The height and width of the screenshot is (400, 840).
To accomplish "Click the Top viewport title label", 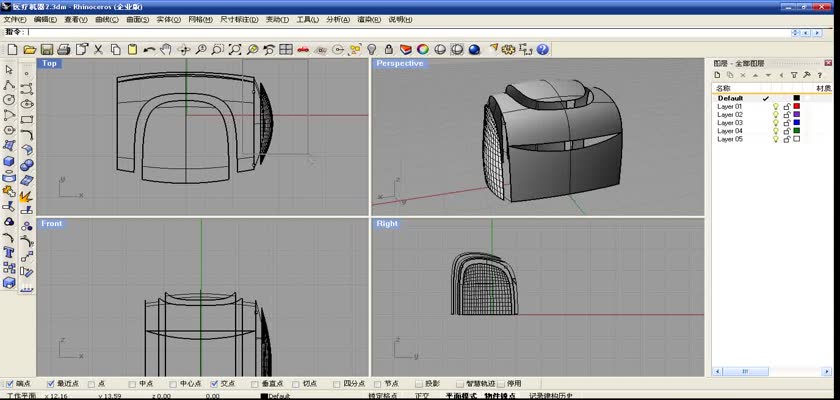I will pos(50,64).
